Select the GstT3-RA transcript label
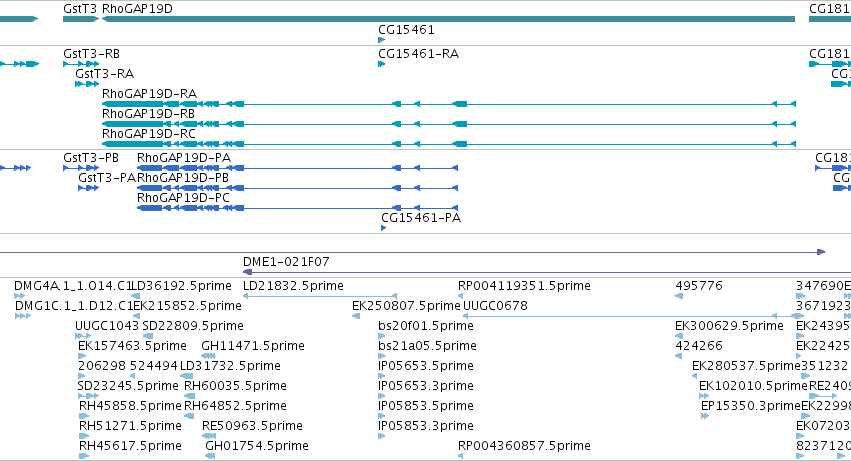851x461 pixels. coord(104,74)
